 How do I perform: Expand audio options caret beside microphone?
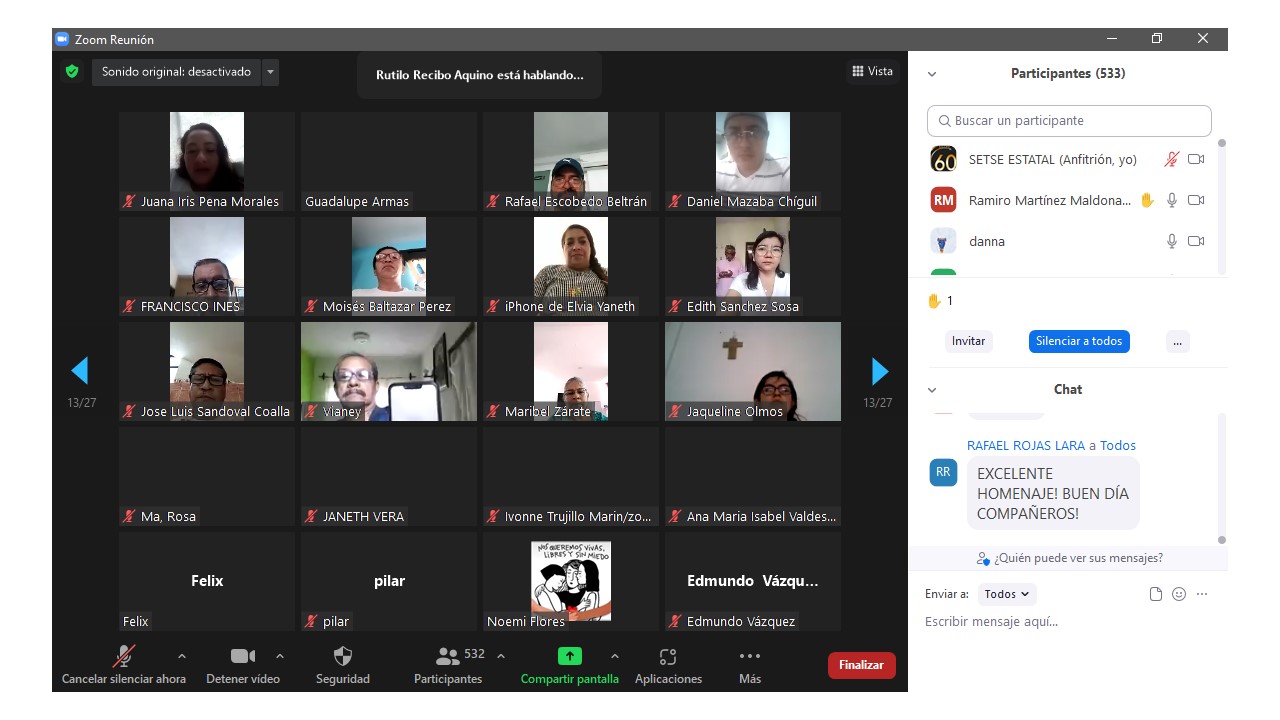(181, 656)
